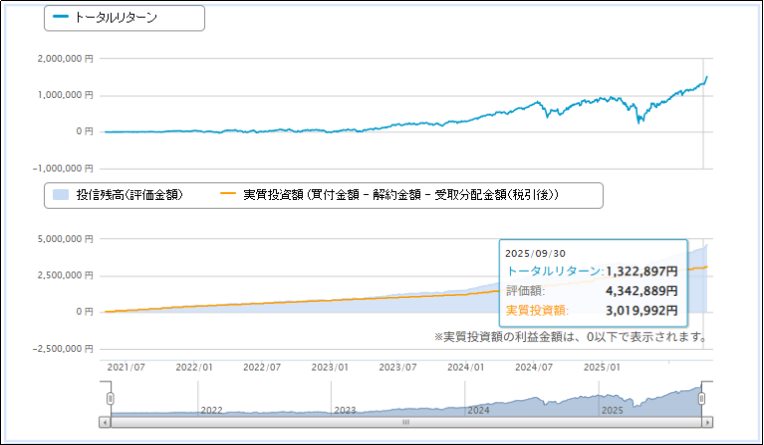Click the 2023/07 x-axis date label
The height and width of the screenshot is (445, 764).
click(397, 367)
